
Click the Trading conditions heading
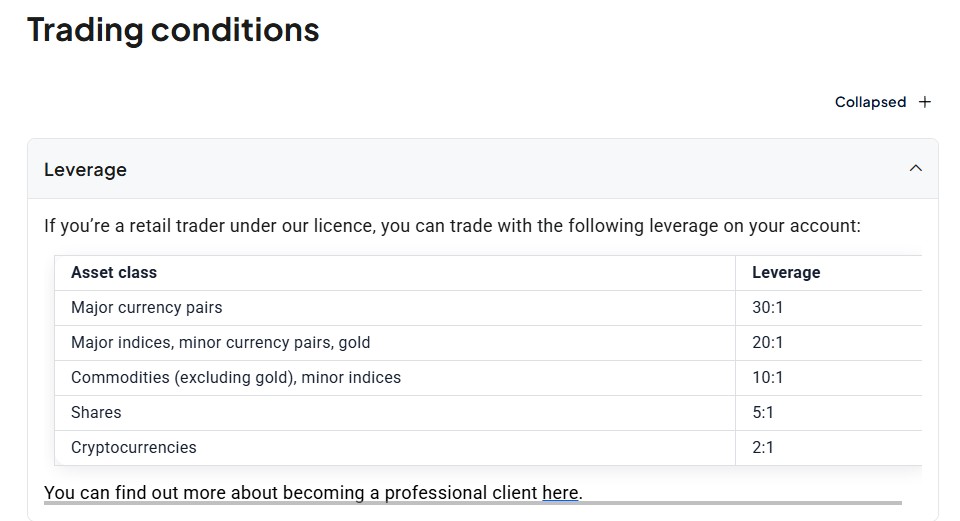173,30
